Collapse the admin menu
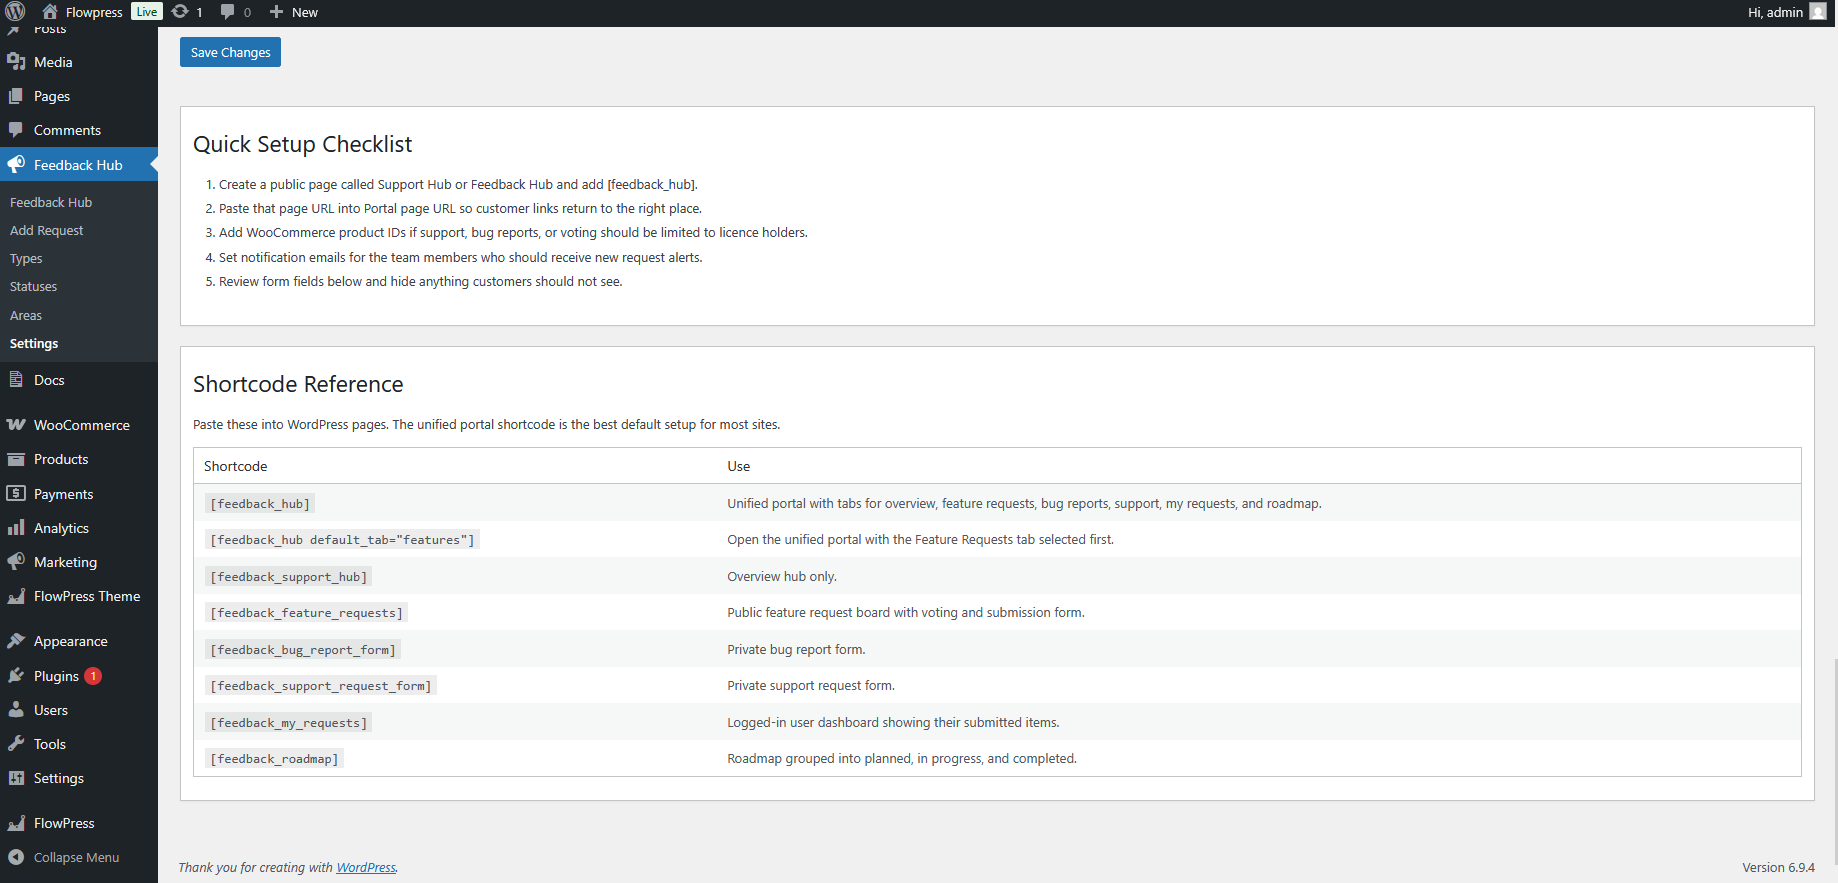 64,857
